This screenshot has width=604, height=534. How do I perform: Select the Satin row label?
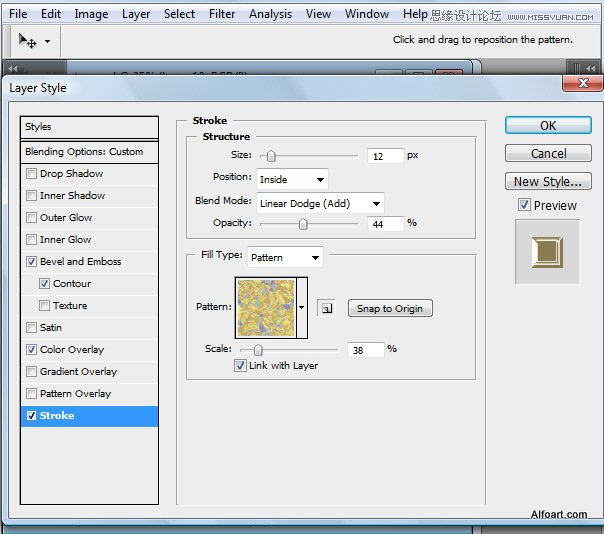[51, 327]
